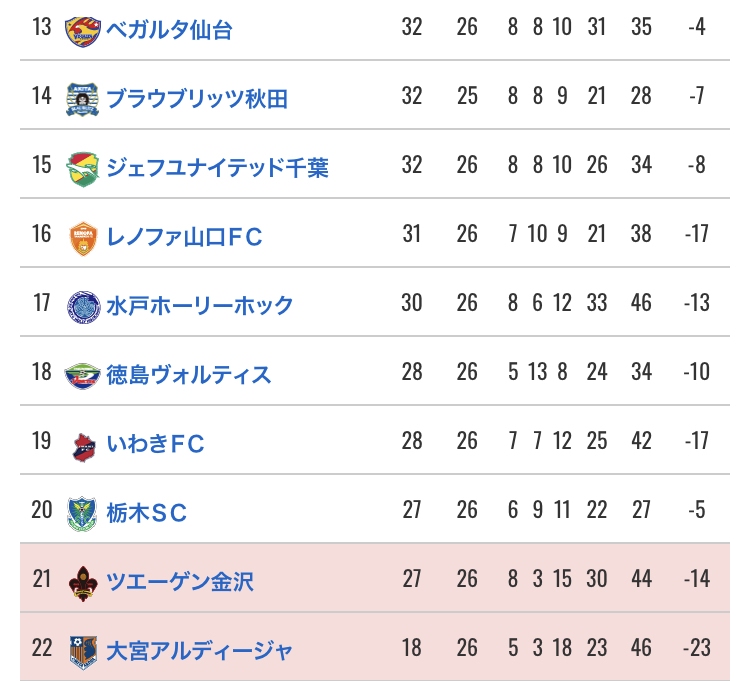Screen dimensions: 750x681
Task: Go to the レノファ山口FC team link
Action: tap(184, 237)
